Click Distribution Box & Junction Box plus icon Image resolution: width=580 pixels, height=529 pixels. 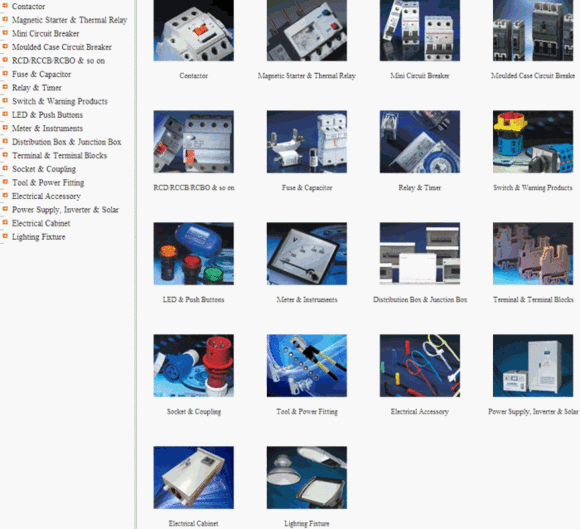(5, 141)
